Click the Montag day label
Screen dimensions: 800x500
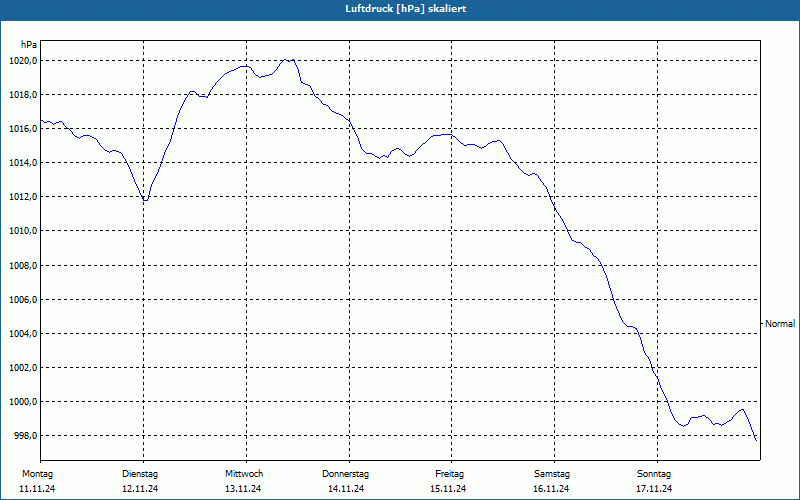pos(37,474)
